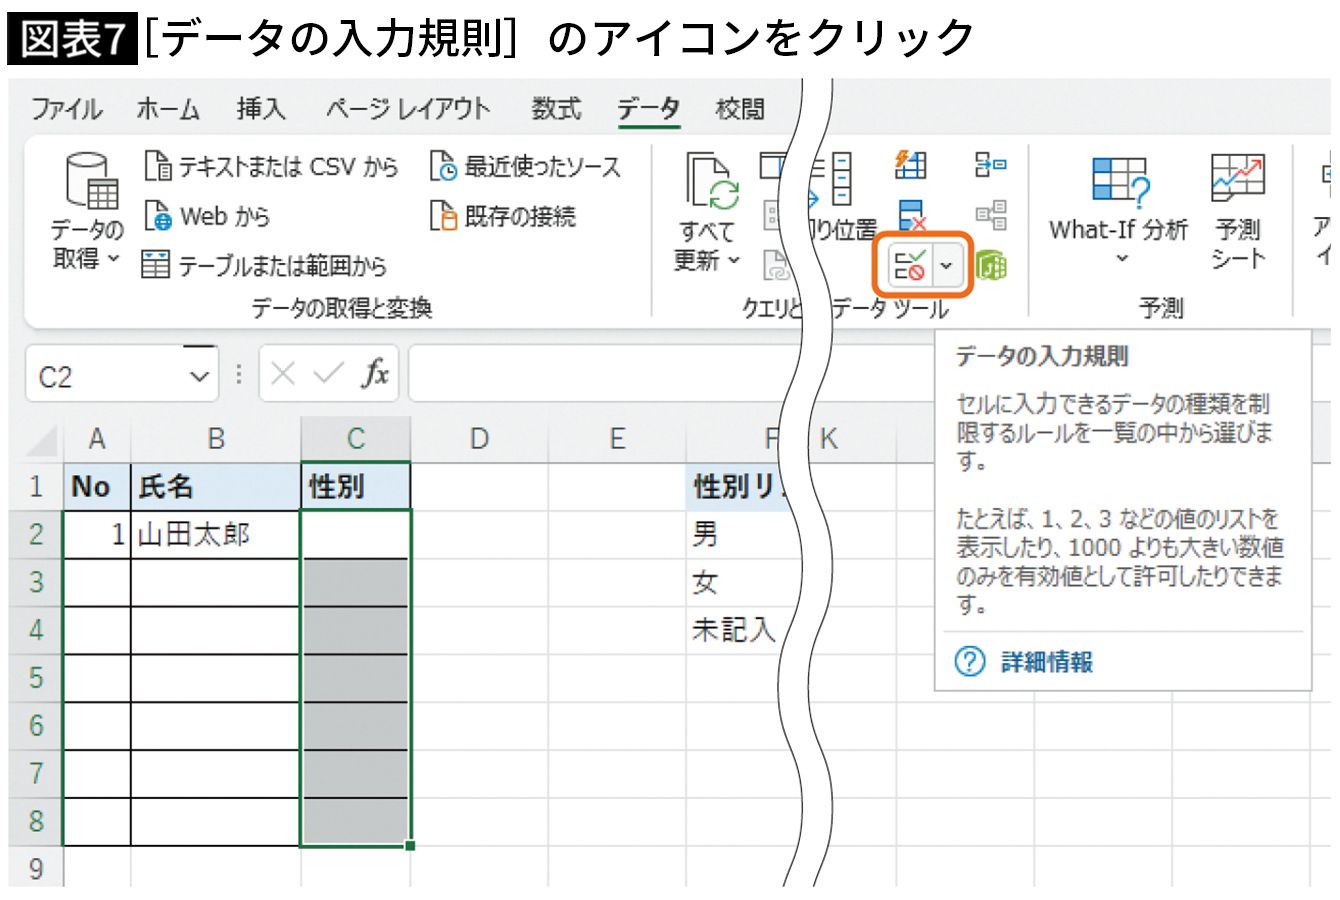
Task: Select テキストまたは CSV から
Action: [272, 167]
